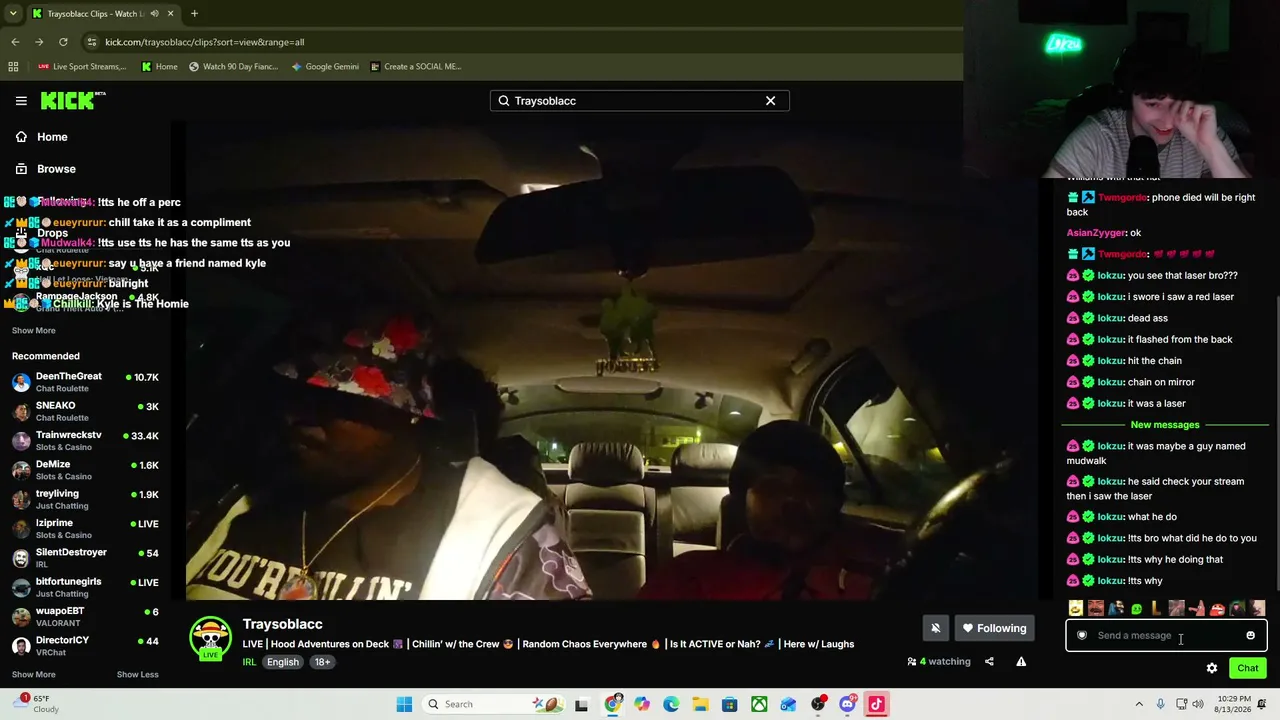Select the Traysoblacc Clips browser tab

tap(103, 13)
